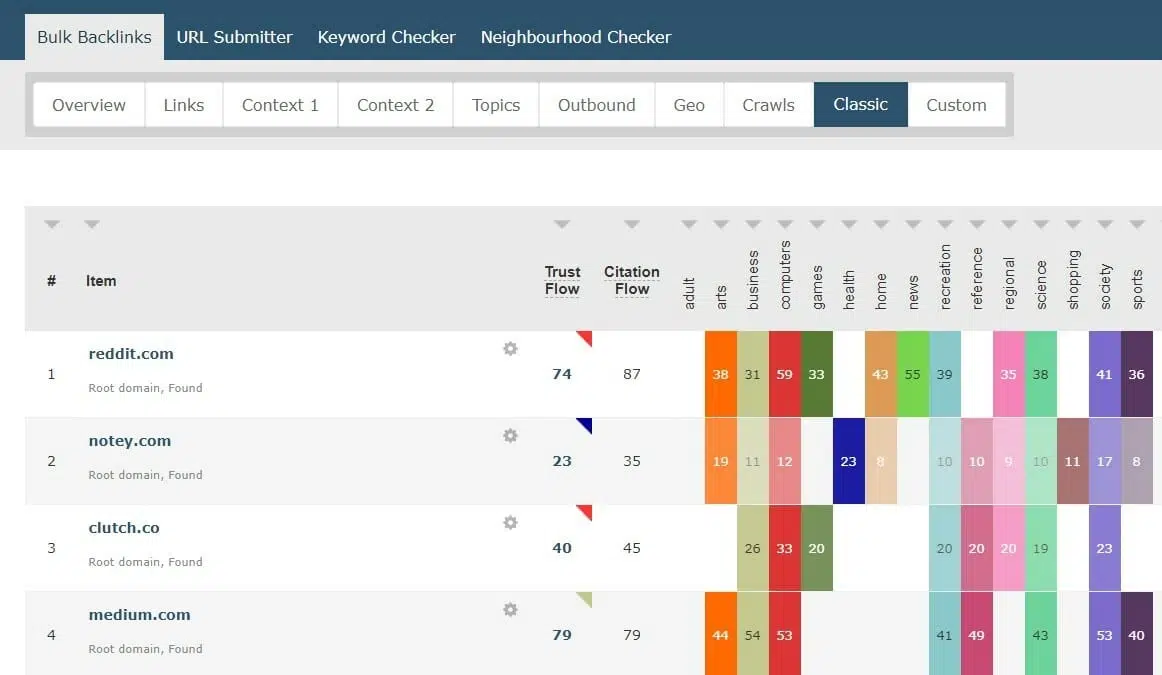Click notey.com Citation Flow value 35
Image resolution: width=1162 pixels, height=675 pixels.
click(x=631, y=461)
